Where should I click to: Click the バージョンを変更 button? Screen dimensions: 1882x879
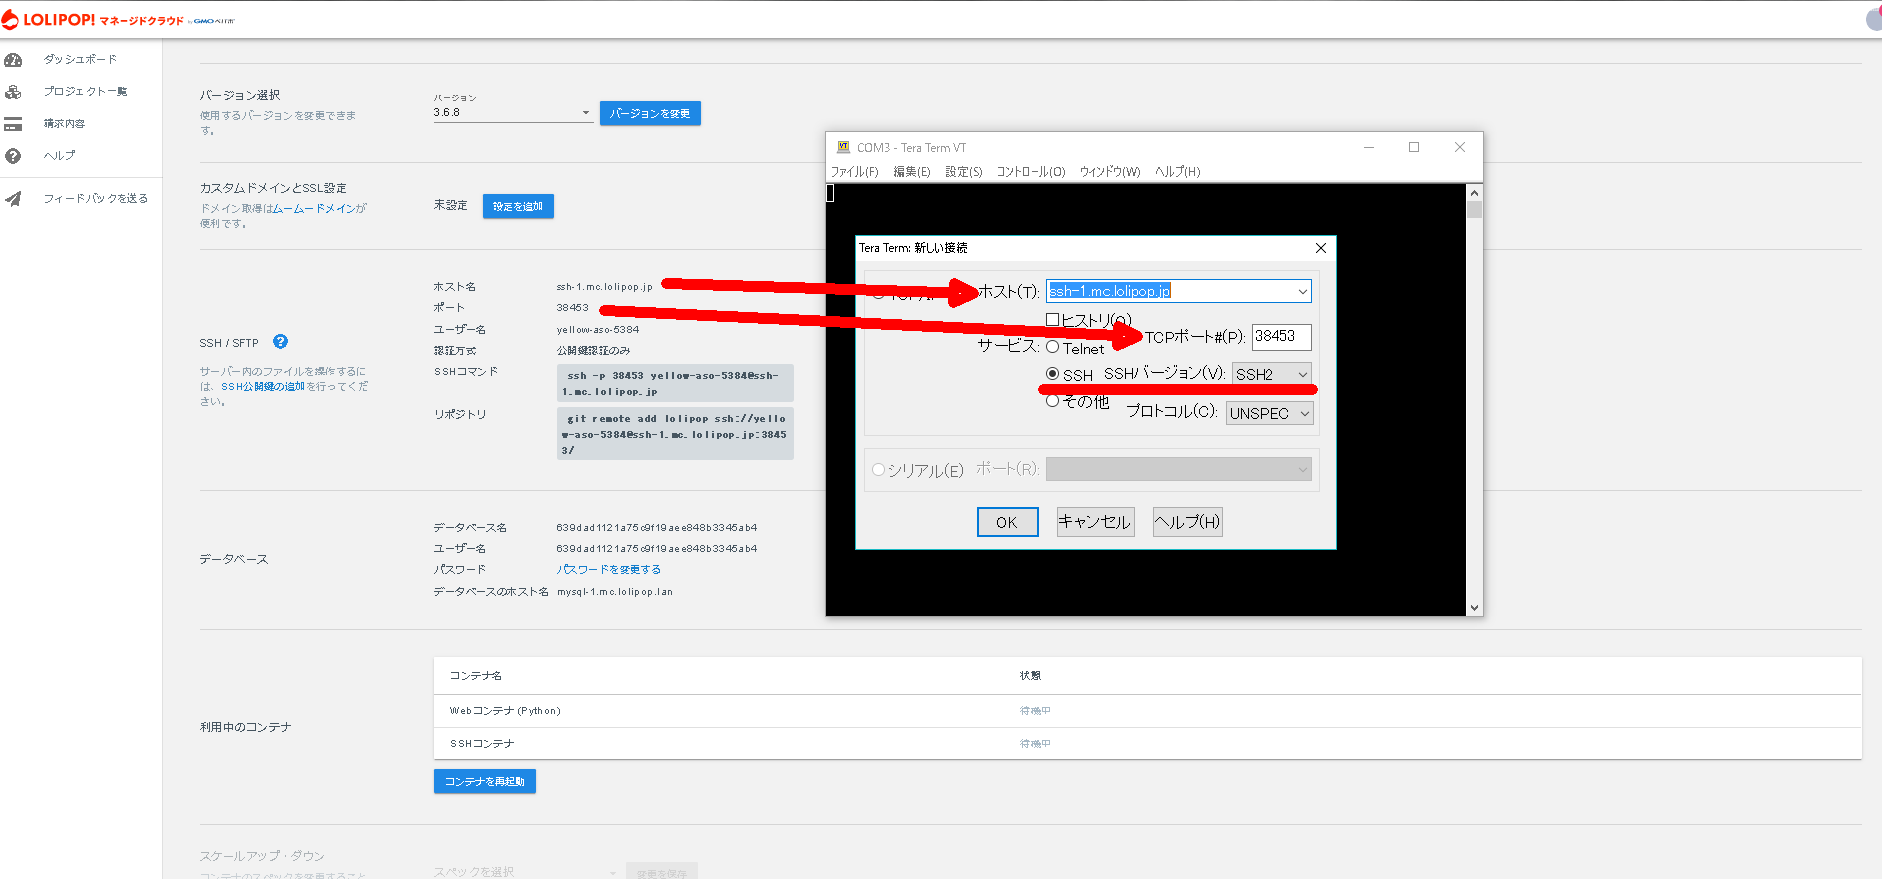click(x=650, y=113)
